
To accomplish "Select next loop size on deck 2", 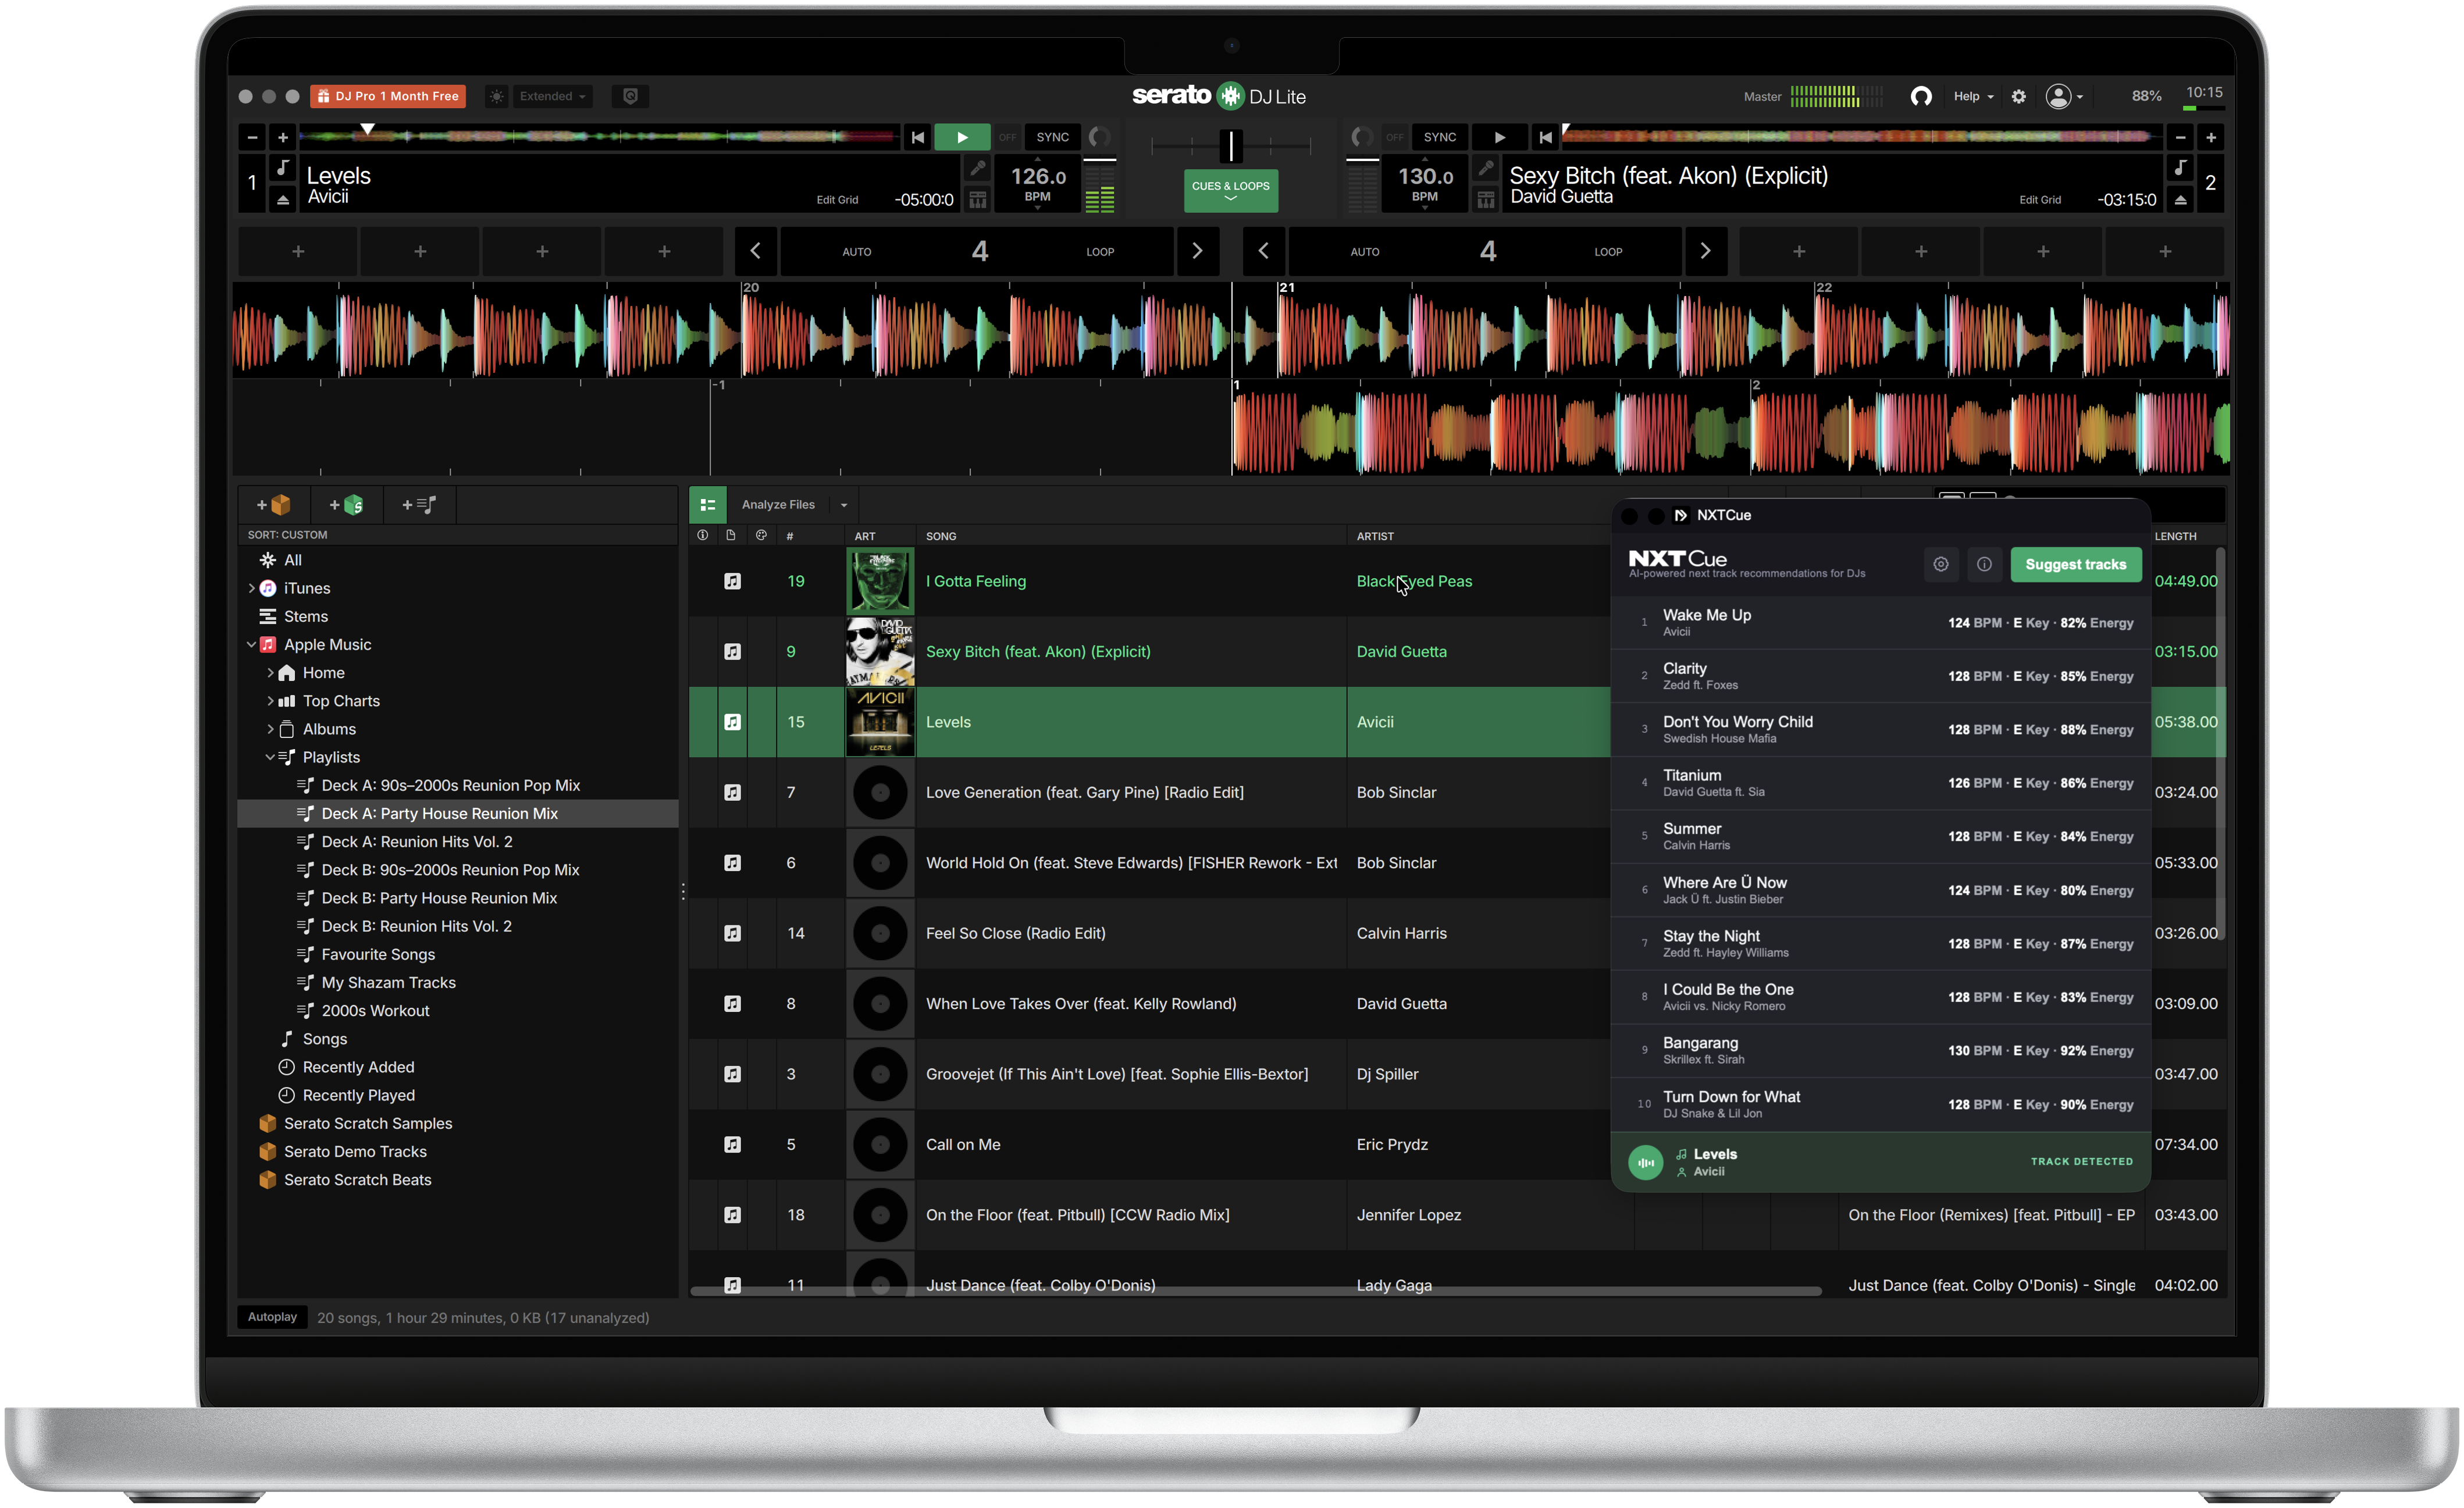I will point(1706,251).
